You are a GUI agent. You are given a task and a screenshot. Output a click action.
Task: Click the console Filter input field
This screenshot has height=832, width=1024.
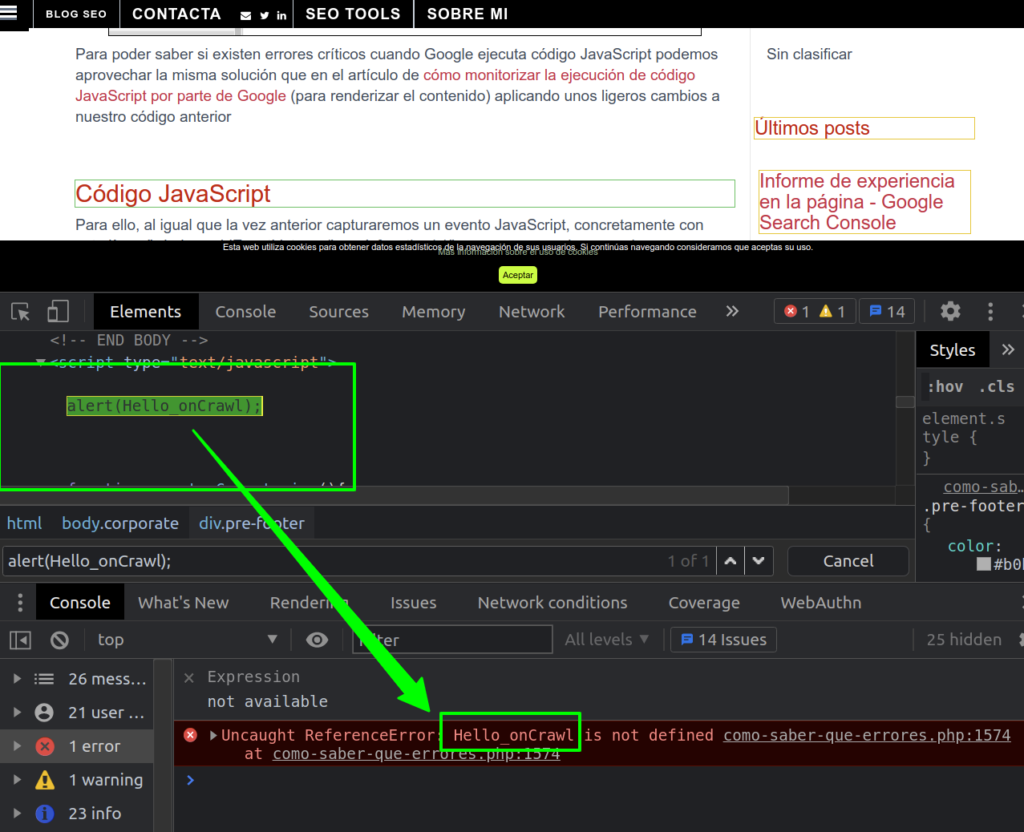click(452, 640)
